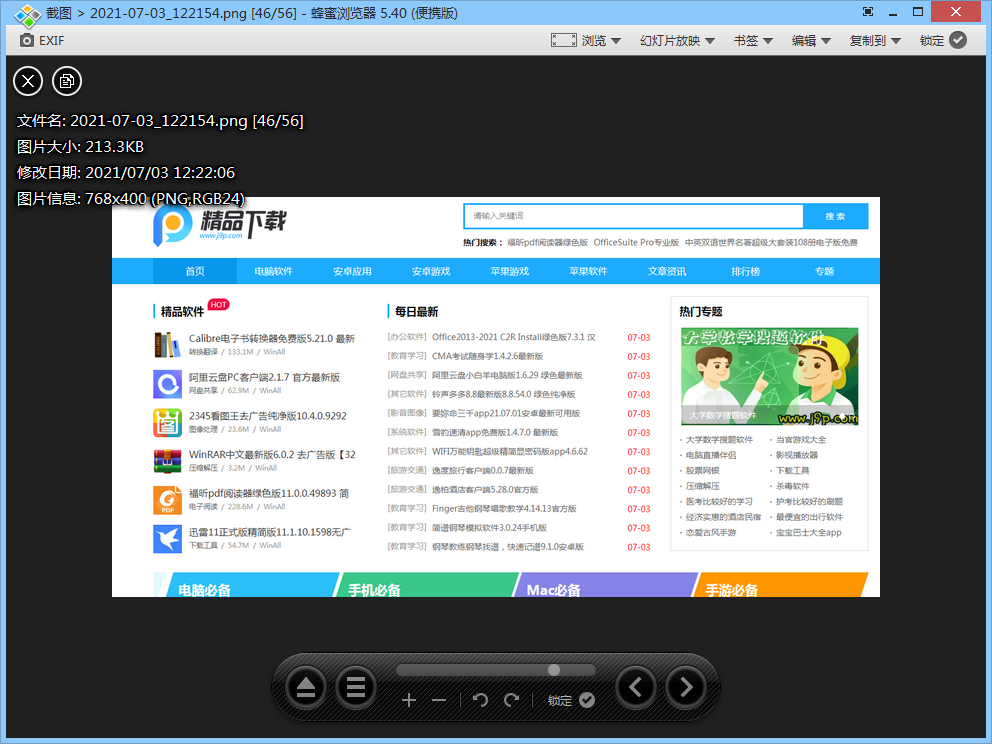The image size is (992, 744).
Task: Expand the 幻灯片放映 slideshow menu
Action: (677, 40)
